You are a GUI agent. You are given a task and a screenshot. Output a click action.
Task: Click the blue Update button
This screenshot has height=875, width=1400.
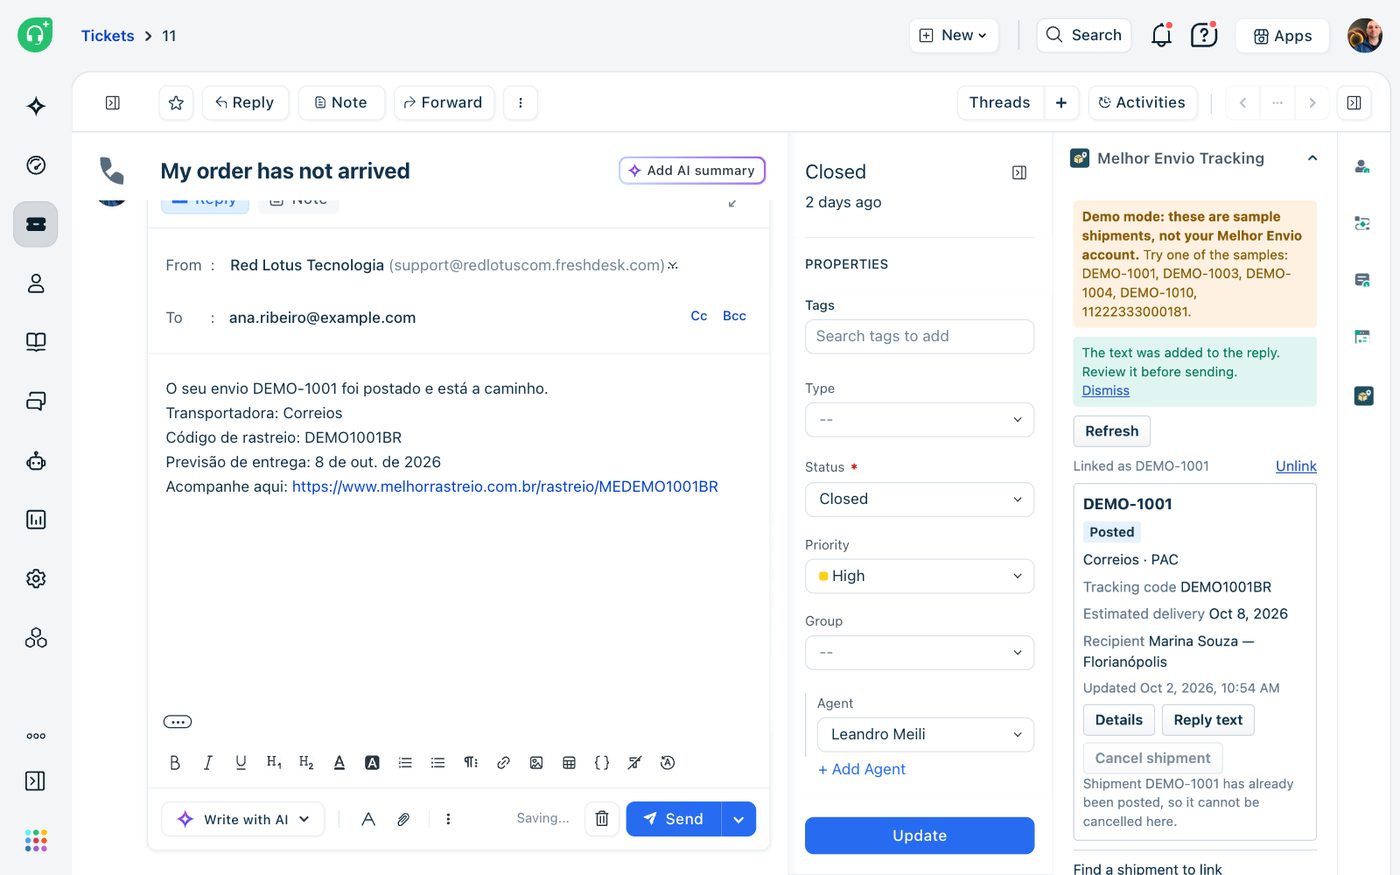tap(919, 836)
